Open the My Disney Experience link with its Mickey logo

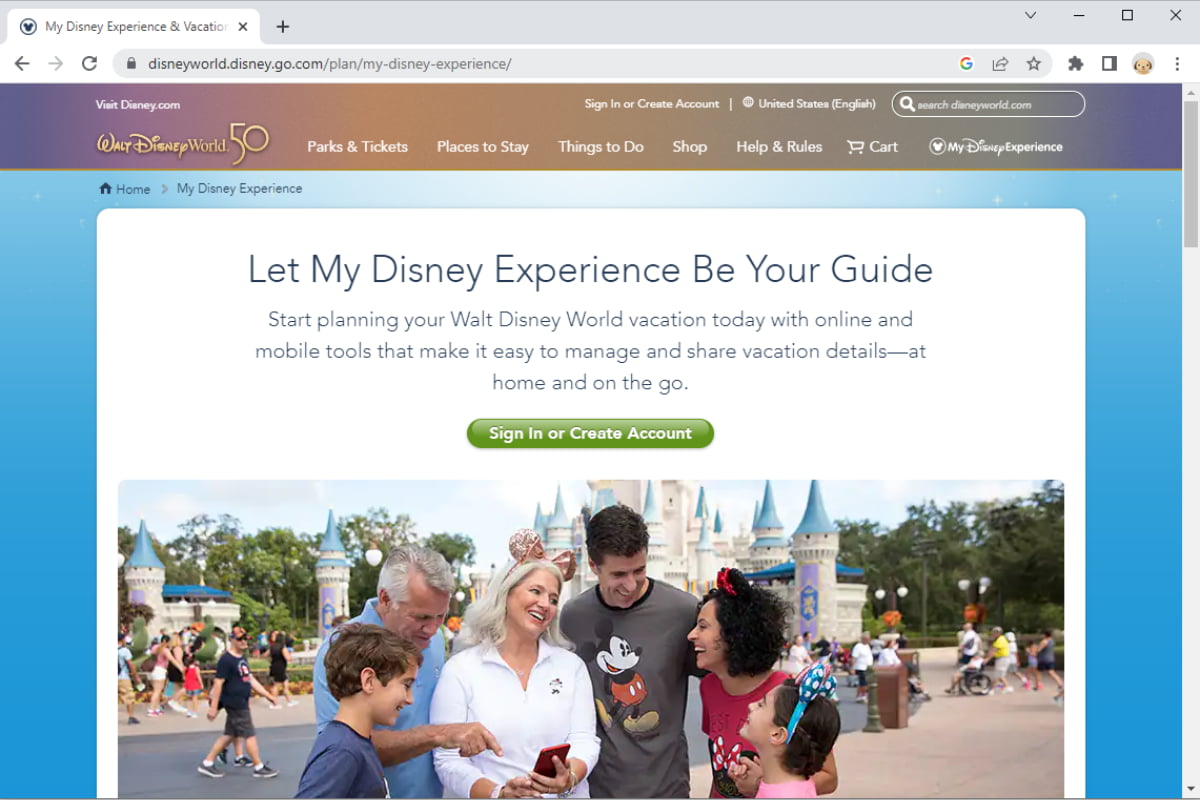996,147
